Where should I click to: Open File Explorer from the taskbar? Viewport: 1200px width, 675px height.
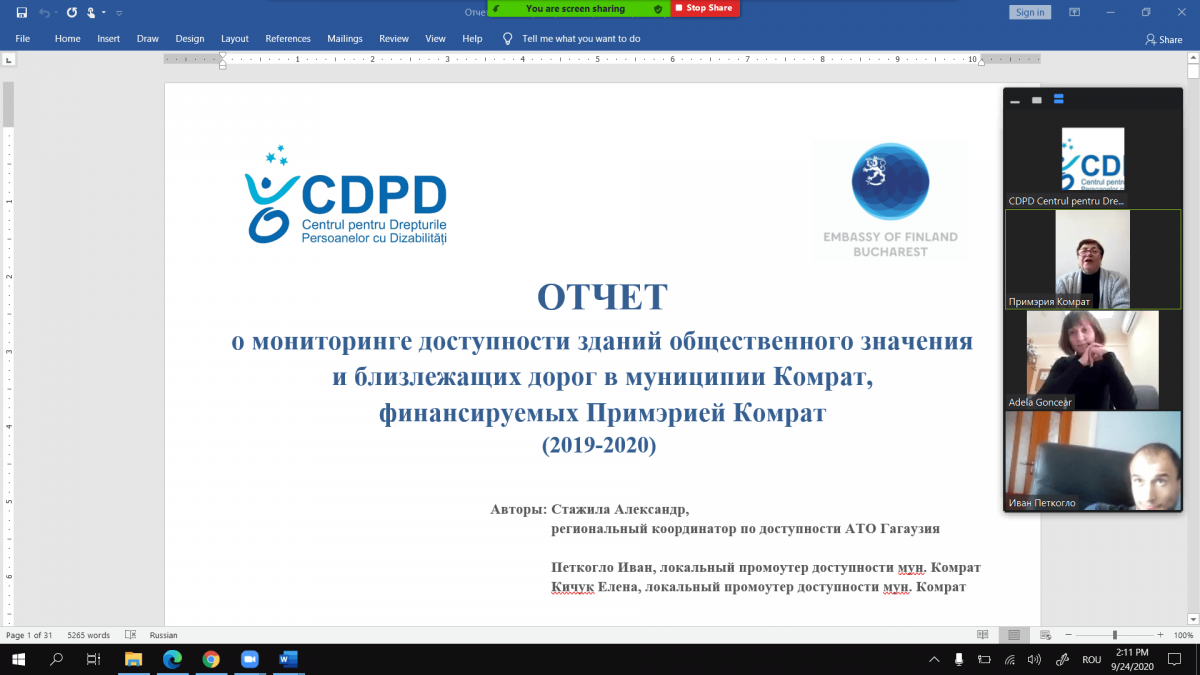tap(133, 659)
